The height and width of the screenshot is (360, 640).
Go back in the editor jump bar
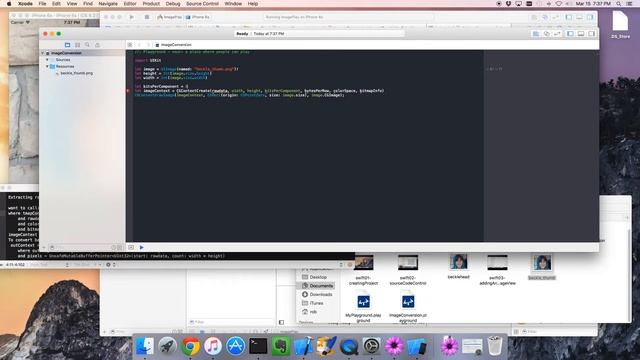139,45
